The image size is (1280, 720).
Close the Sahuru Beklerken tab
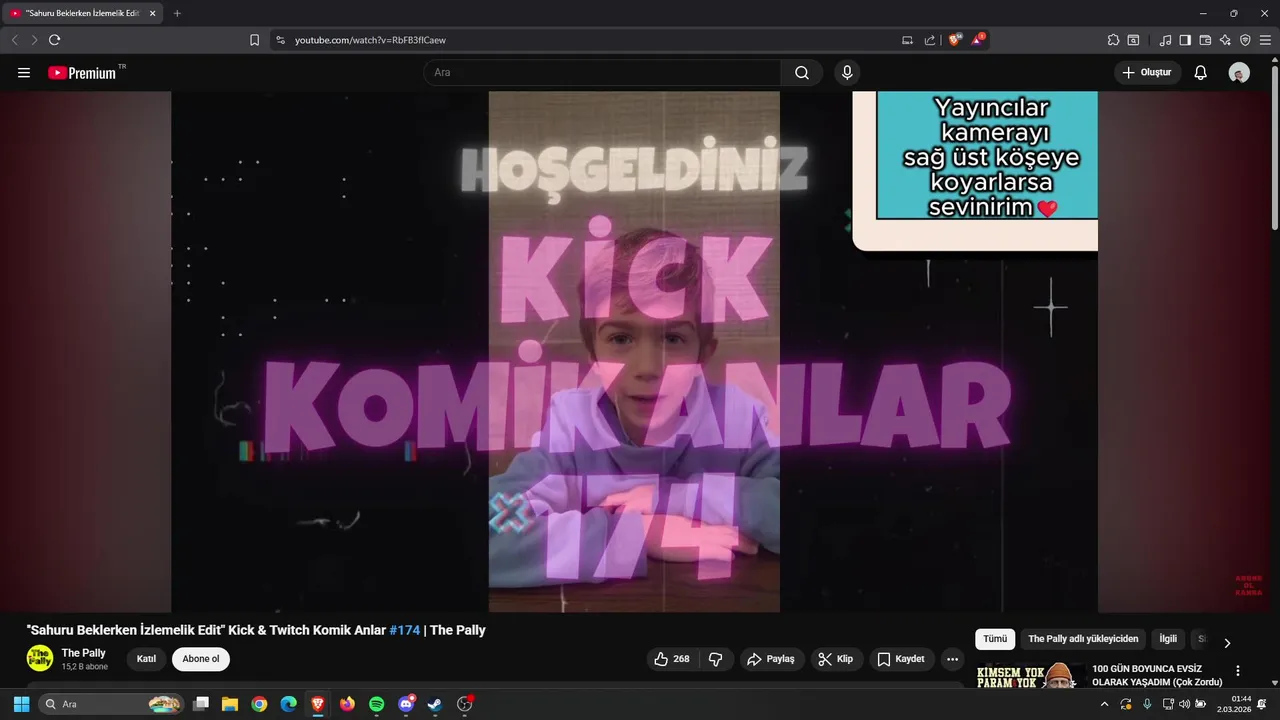point(152,13)
